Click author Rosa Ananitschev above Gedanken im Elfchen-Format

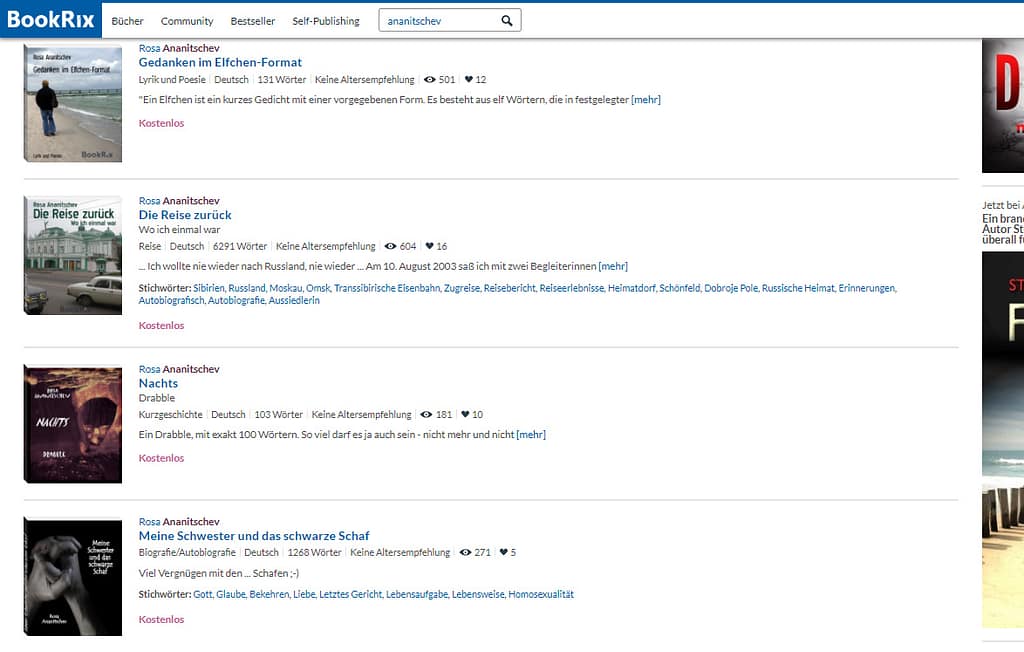coord(179,48)
